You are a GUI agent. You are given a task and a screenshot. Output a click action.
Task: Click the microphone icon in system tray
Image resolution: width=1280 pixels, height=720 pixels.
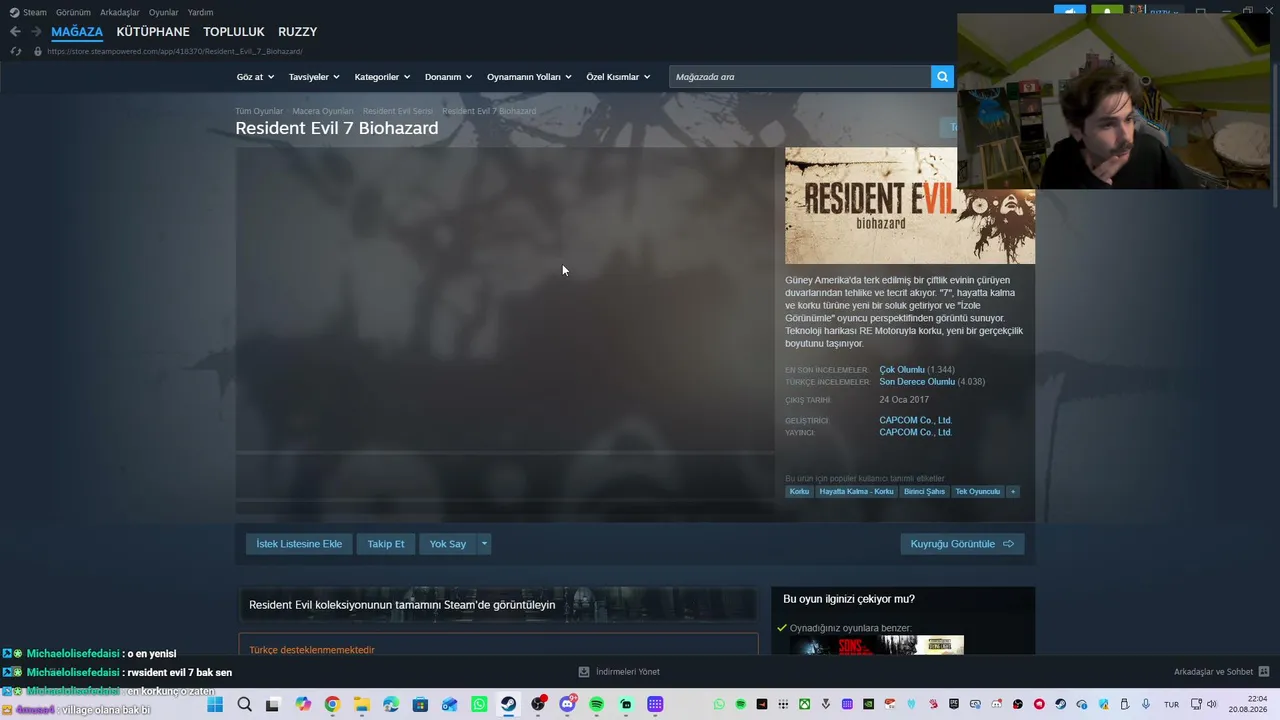tap(1146, 705)
